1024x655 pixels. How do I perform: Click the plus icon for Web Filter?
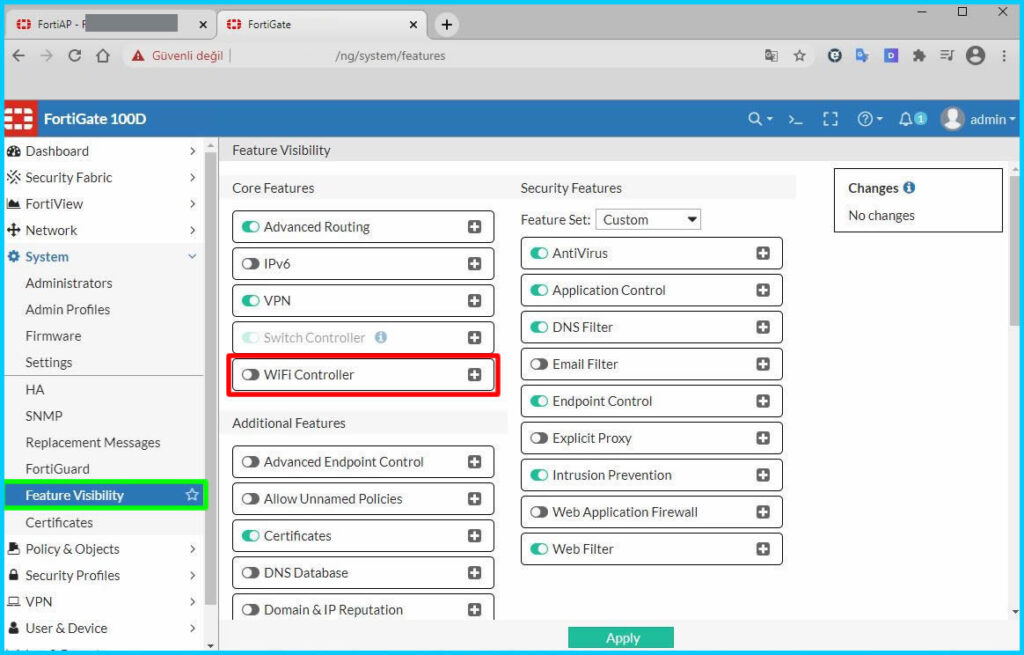[763, 549]
